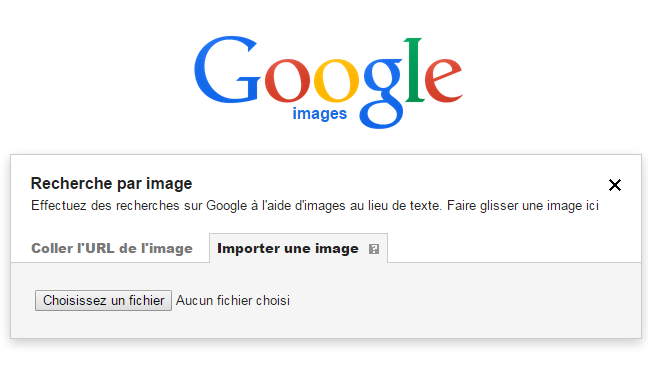Click Faire glisser une image ici text
This screenshot has height=370, width=648.
(x=523, y=205)
